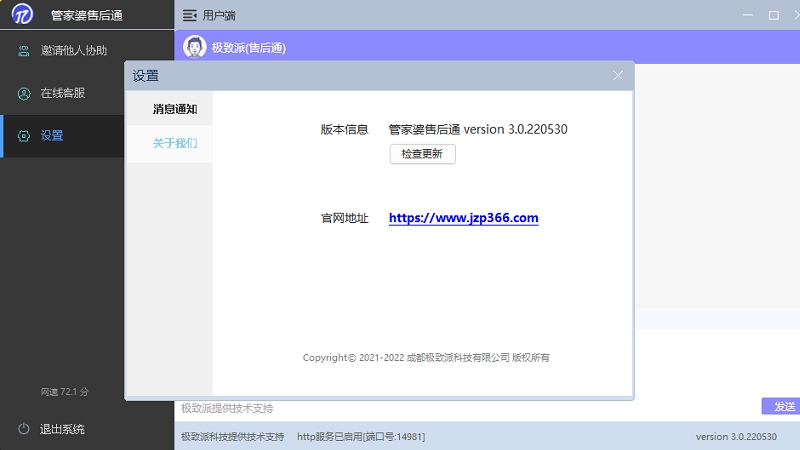Select the 关于我们 tab
Viewport: 800px width, 450px height.
[x=174, y=143]
